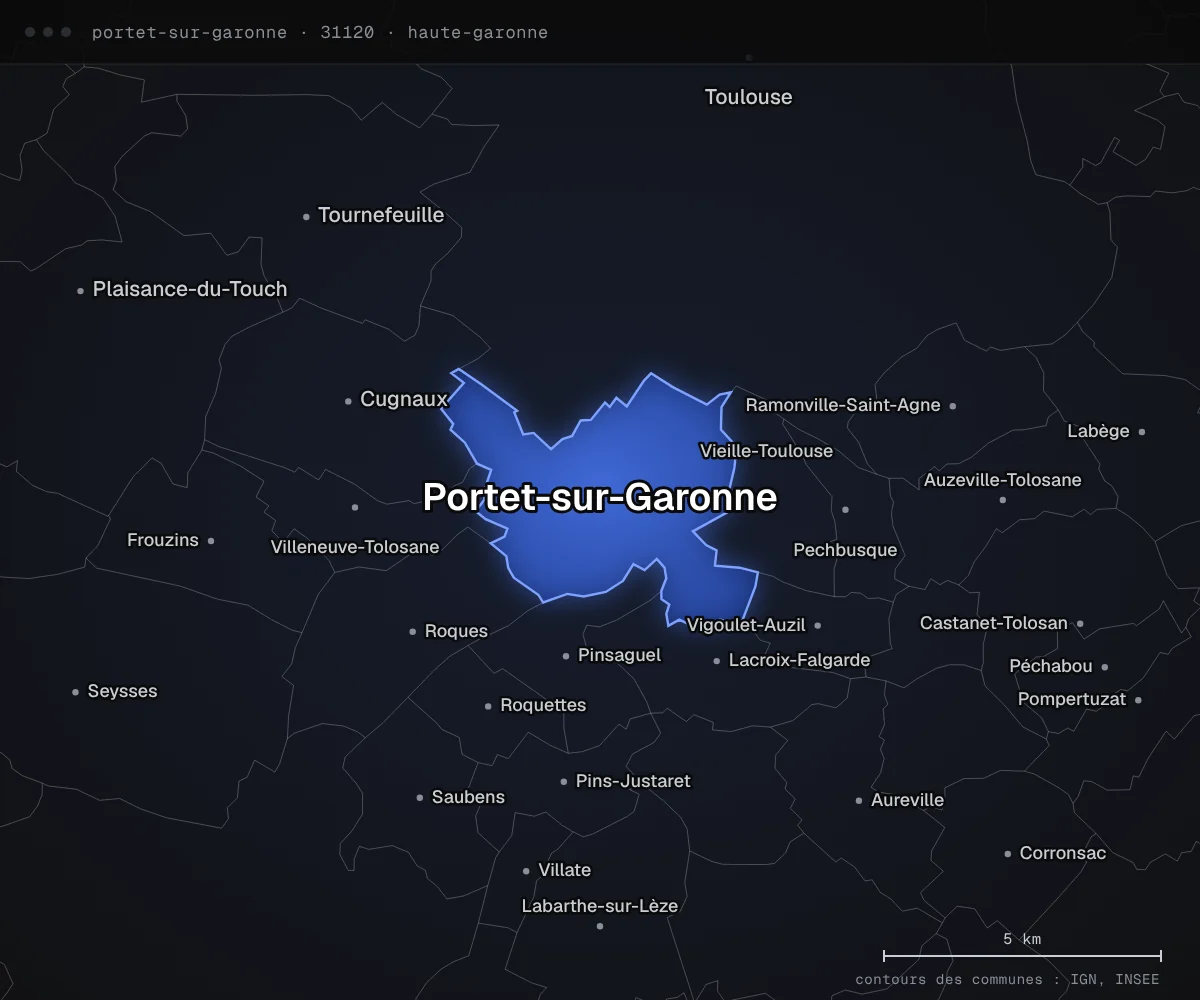
Task: Click the Saubens town label
Action: (x=468, y=797)
